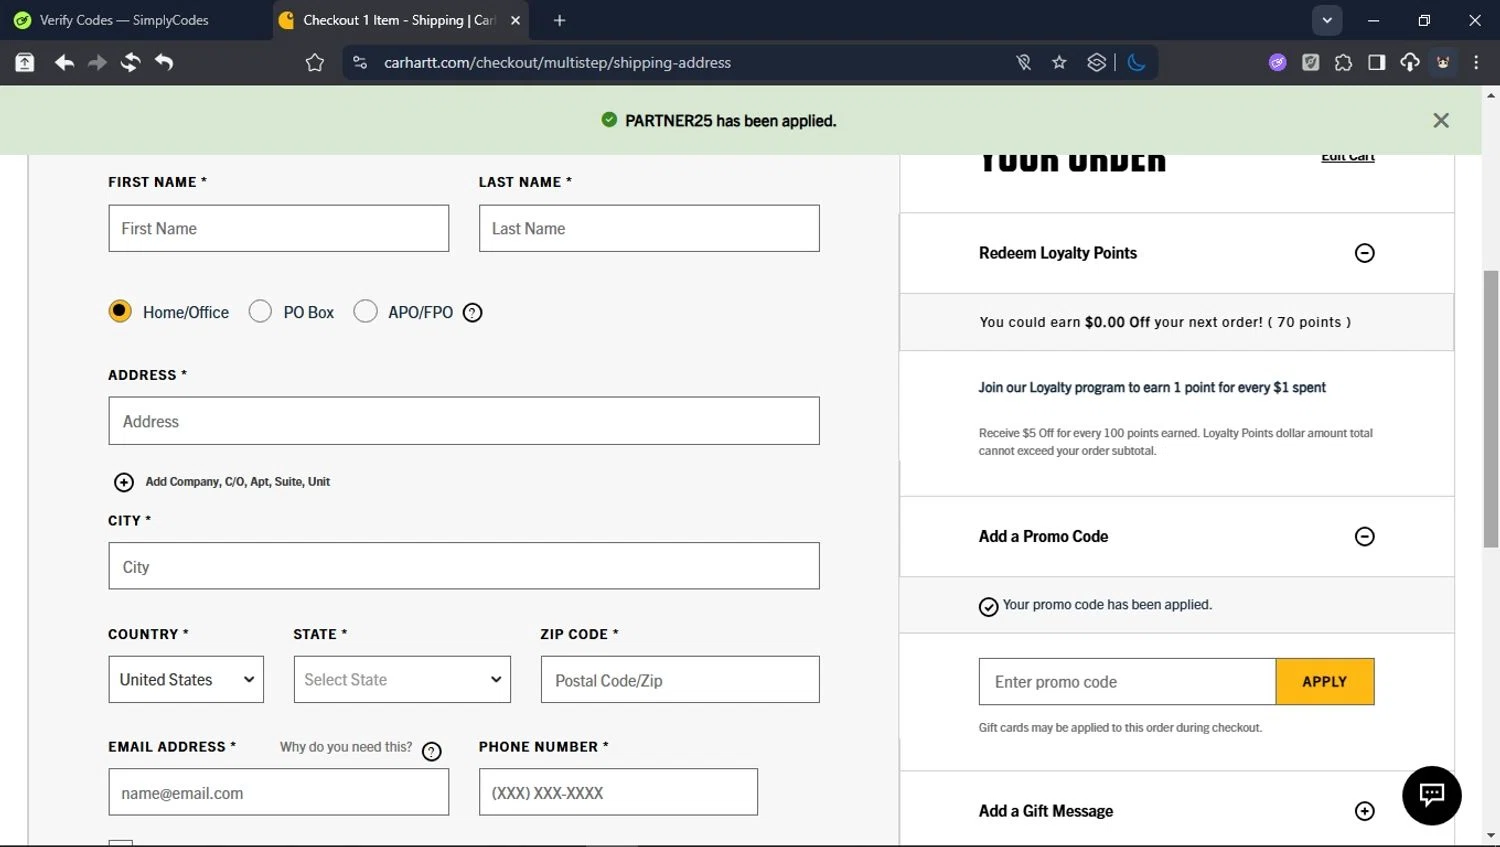Click the 'Join our Loyalty program' text

(x=1152, y=388)
